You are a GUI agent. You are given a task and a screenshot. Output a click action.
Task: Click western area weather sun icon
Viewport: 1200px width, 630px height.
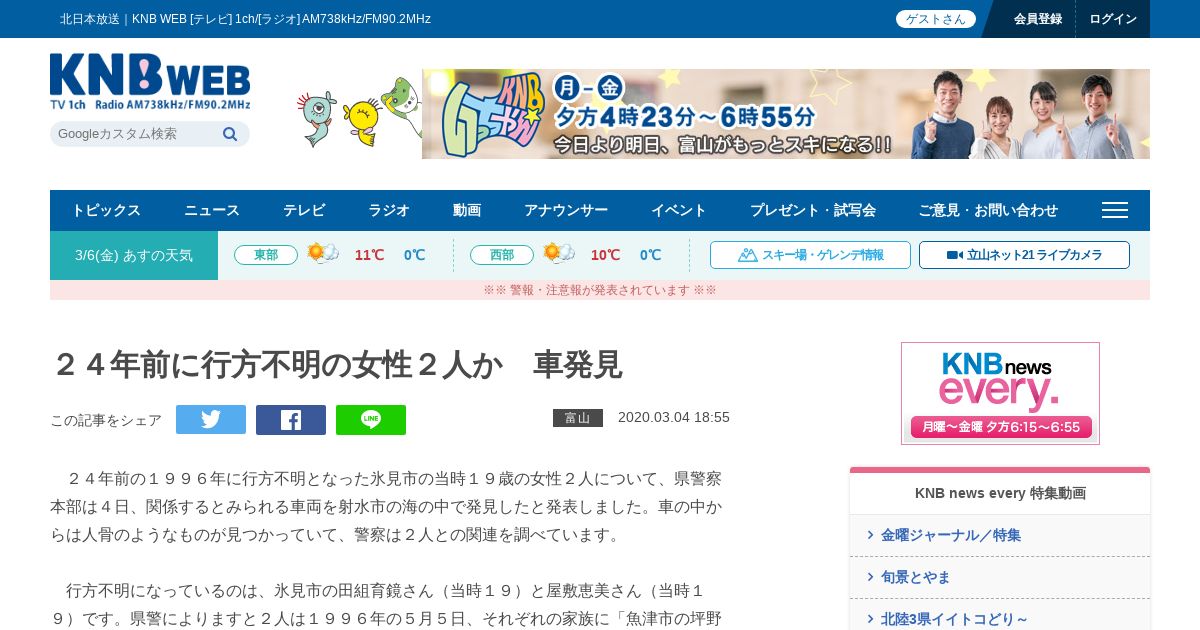point(559,254)
